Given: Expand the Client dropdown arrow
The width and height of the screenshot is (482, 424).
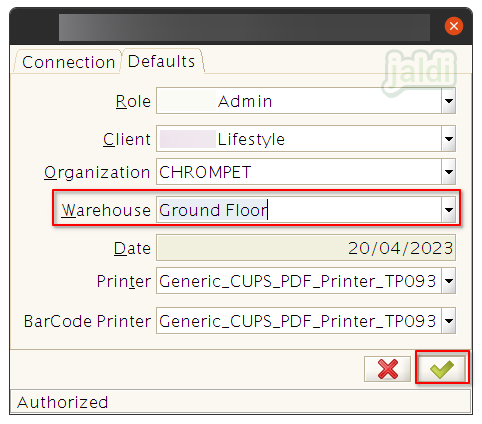Looking at the screenshot, I should [x=449, y=139].
